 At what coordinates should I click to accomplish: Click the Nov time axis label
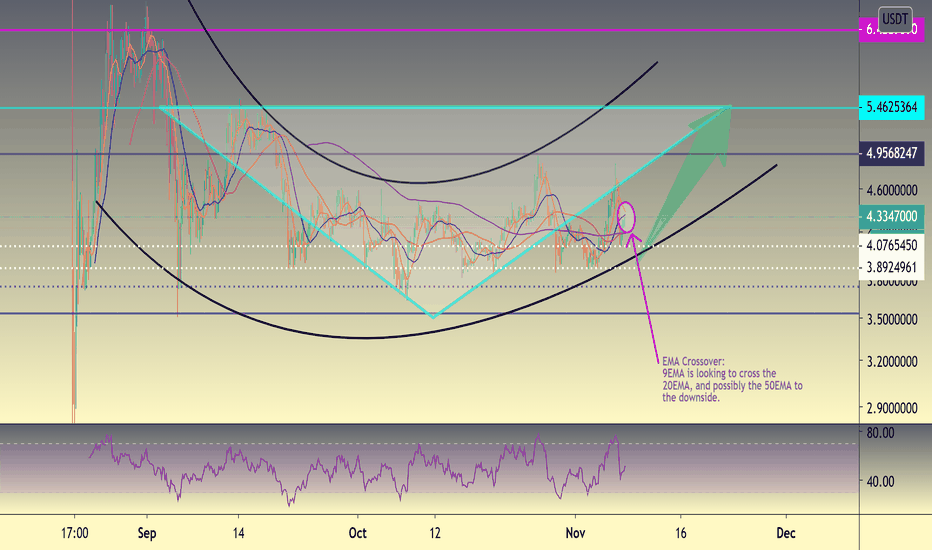click(575, 533)
